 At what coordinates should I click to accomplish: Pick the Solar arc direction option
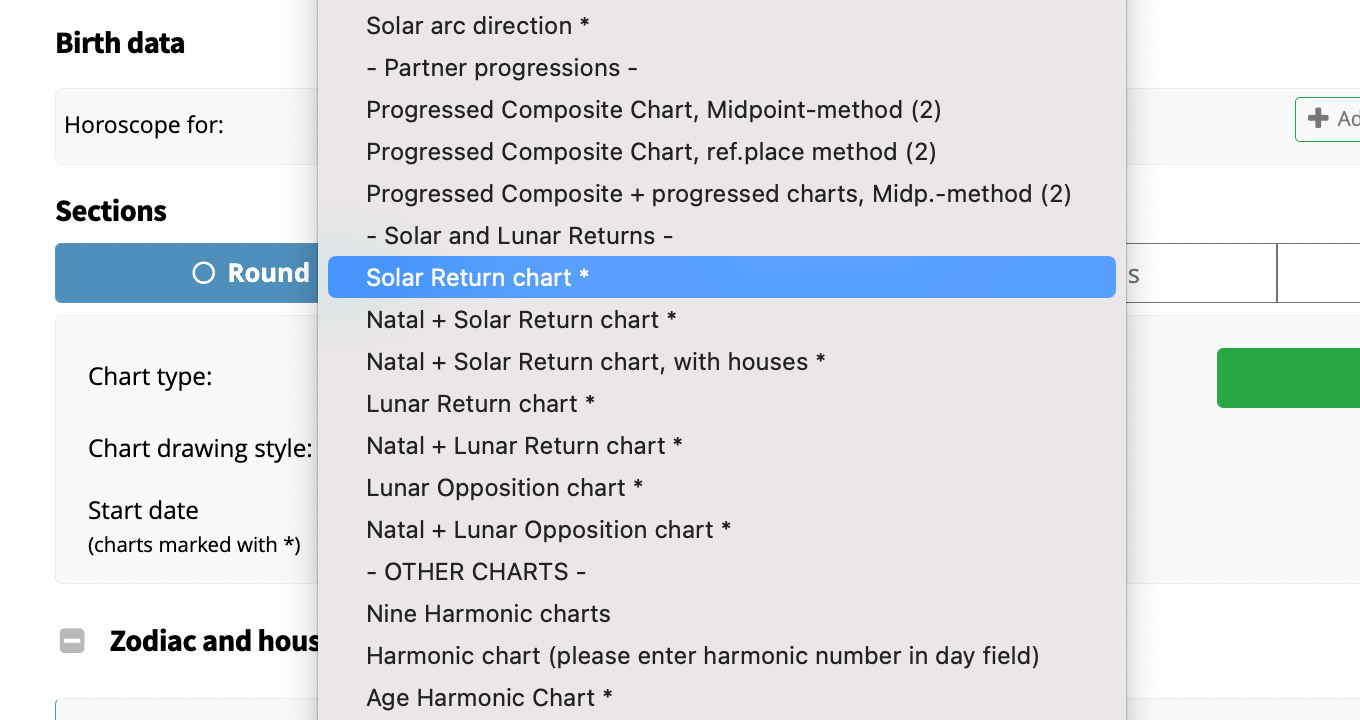[x=477, y=25]
